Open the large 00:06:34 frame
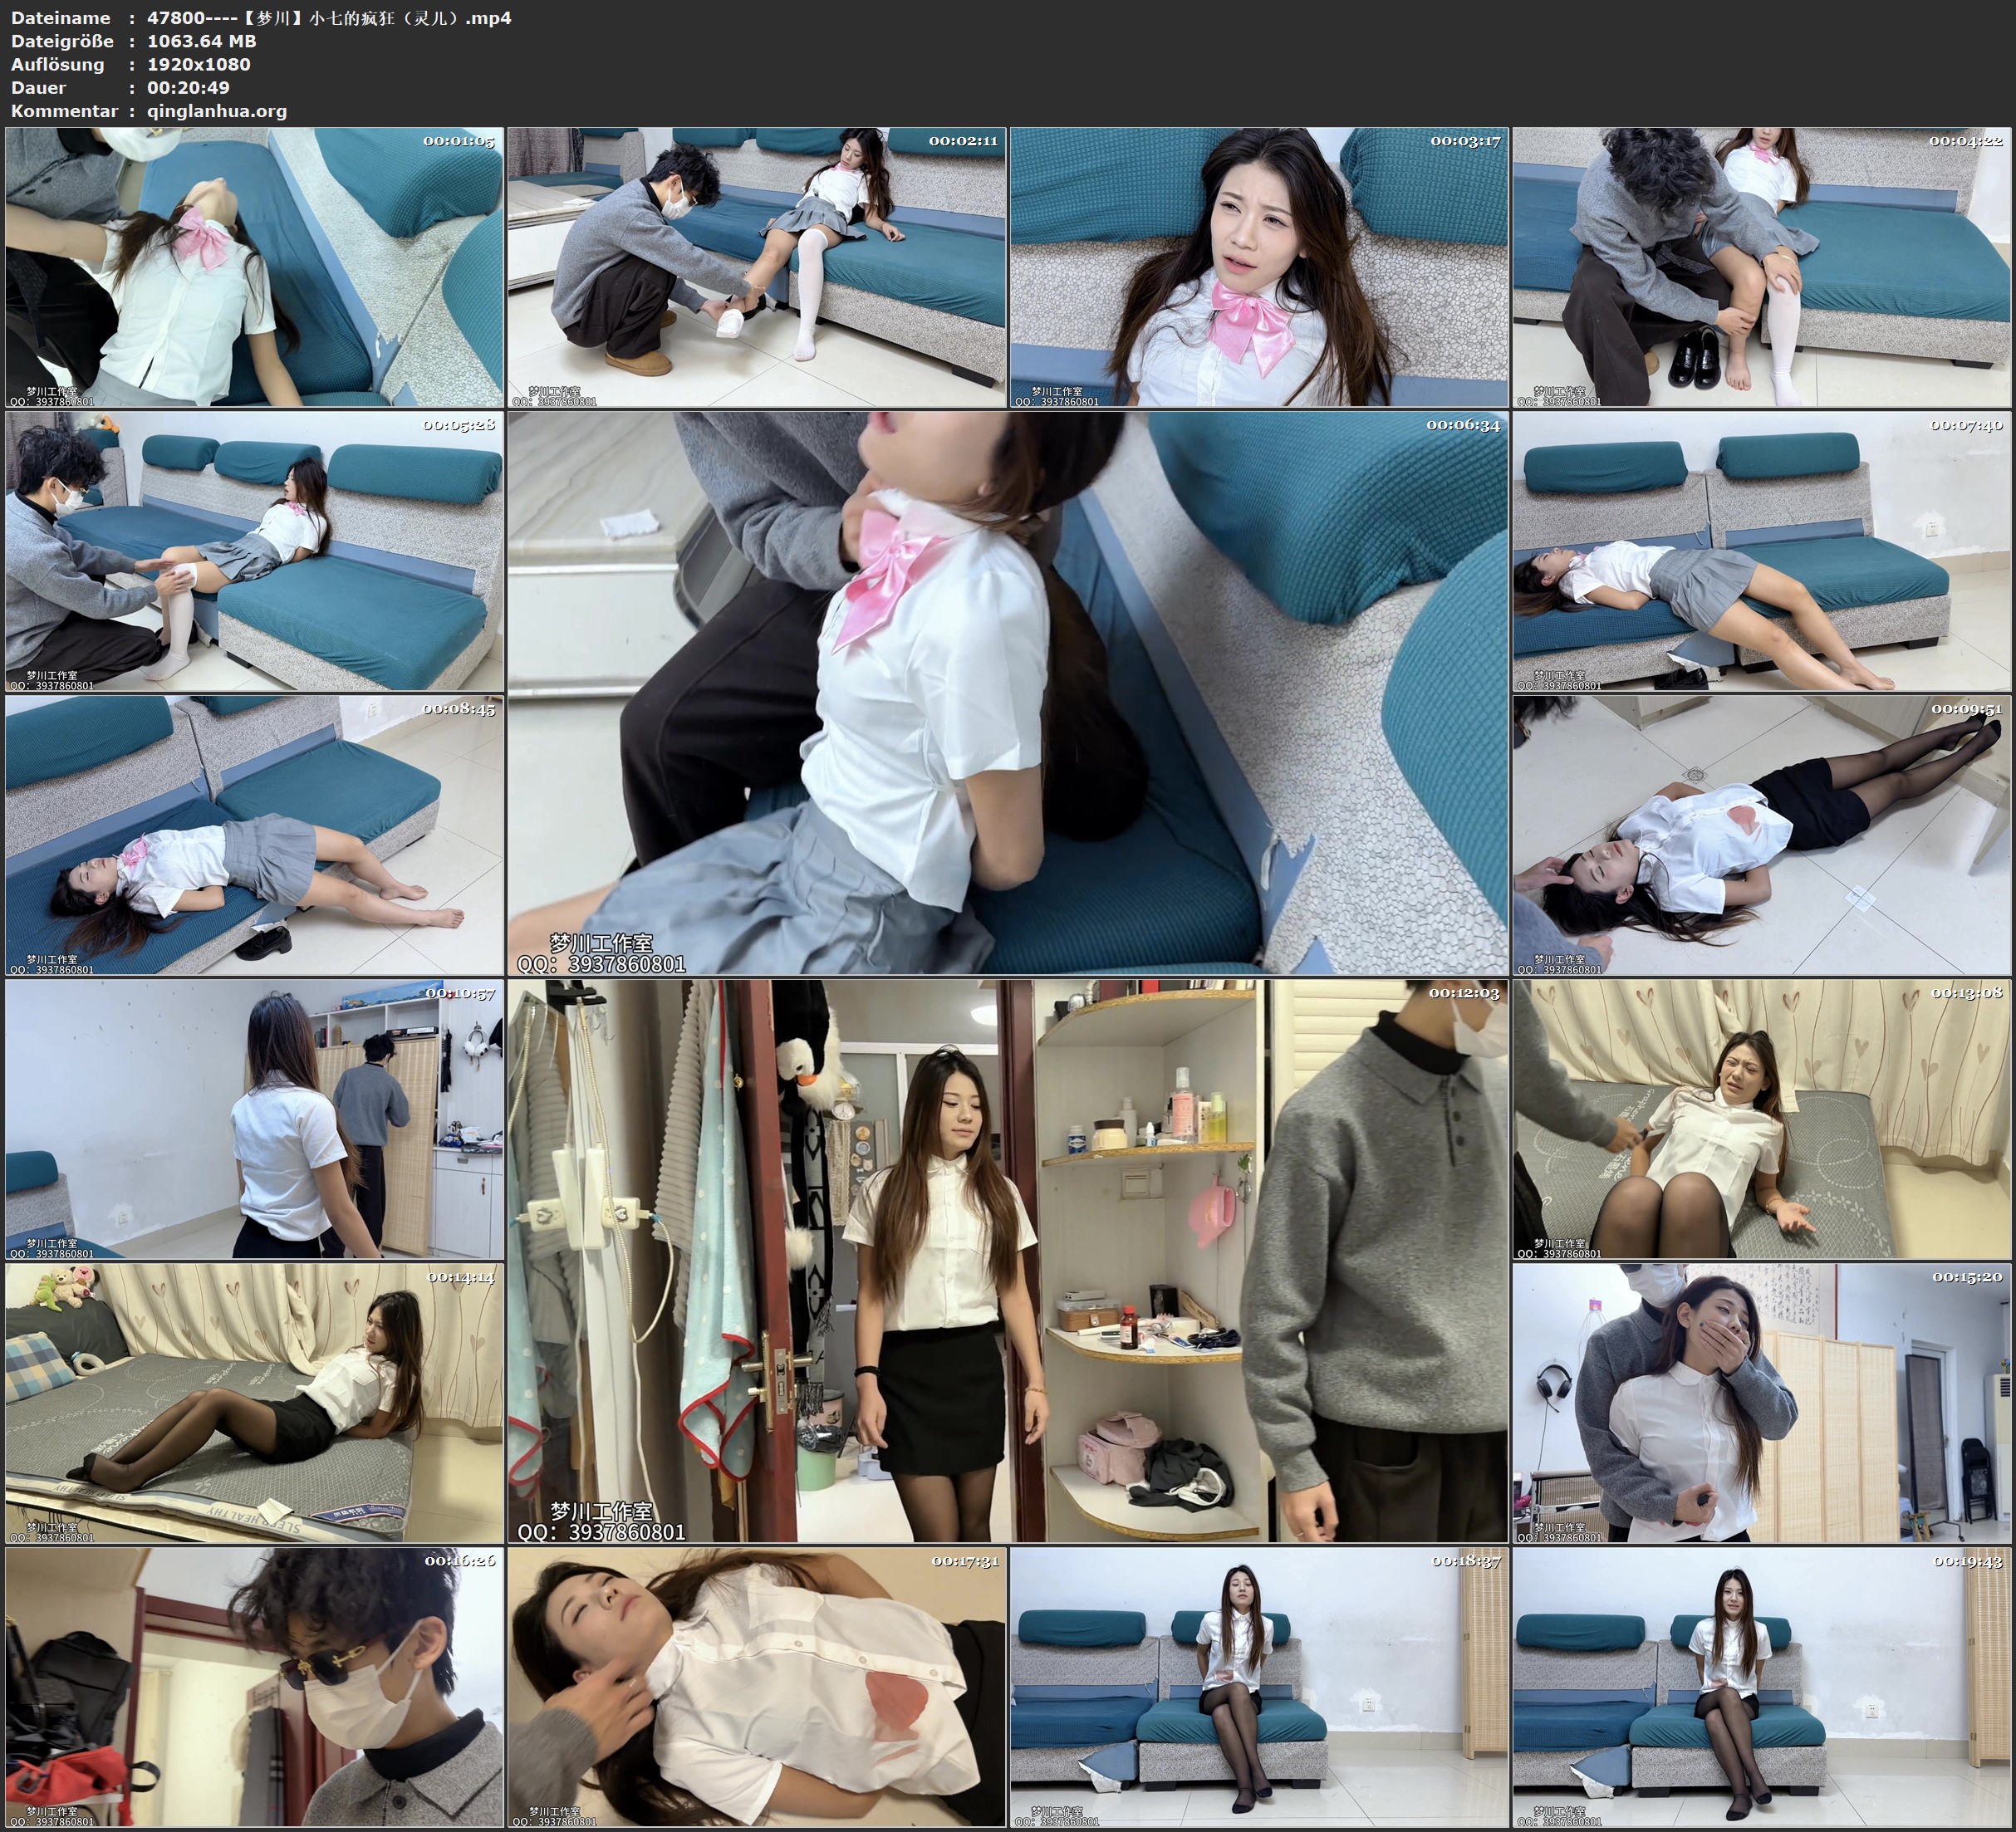The height and width of the screenshot is (1832, 2016). pyautogui.click(x=1007, y=692)
